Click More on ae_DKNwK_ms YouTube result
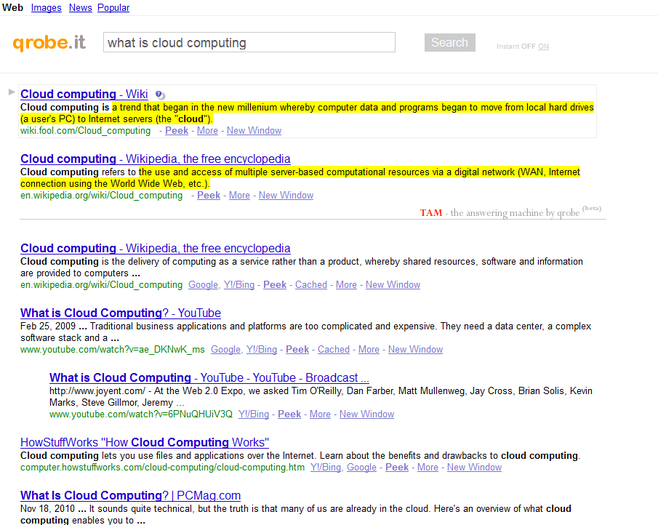658x525 pixels. click(x=369, y=349)
